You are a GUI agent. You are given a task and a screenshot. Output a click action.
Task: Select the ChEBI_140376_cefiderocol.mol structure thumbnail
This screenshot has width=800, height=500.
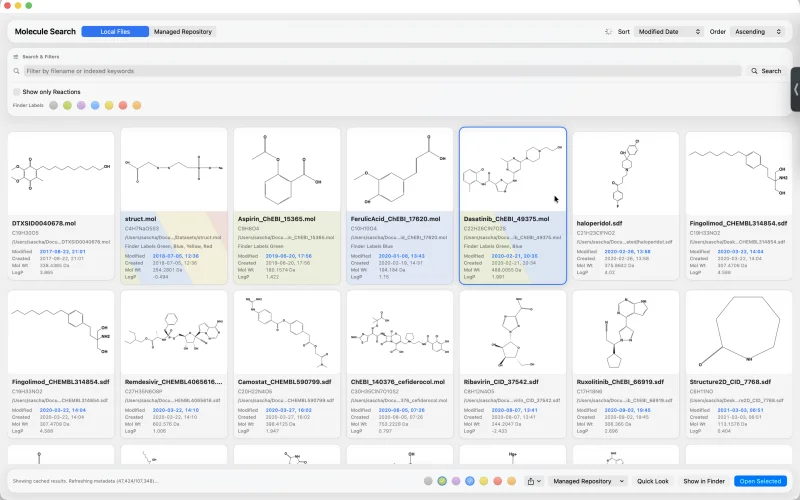pos(400,332)
